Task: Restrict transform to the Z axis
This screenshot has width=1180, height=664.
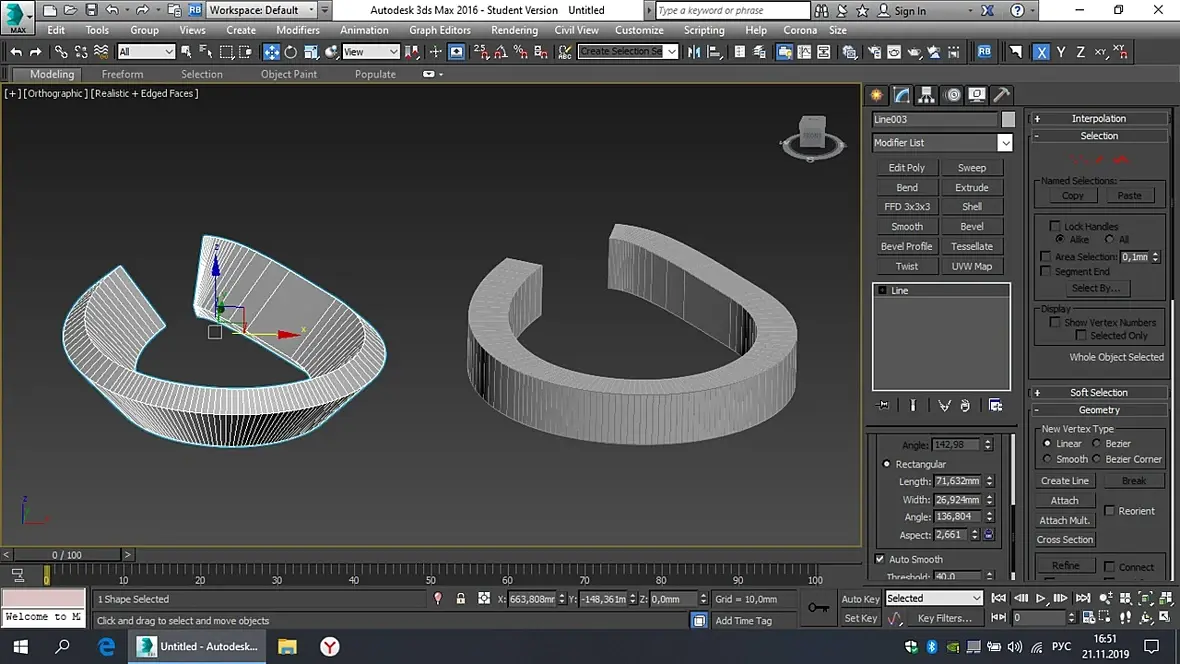Action: pyautogui.click(x=1080, y=52)
